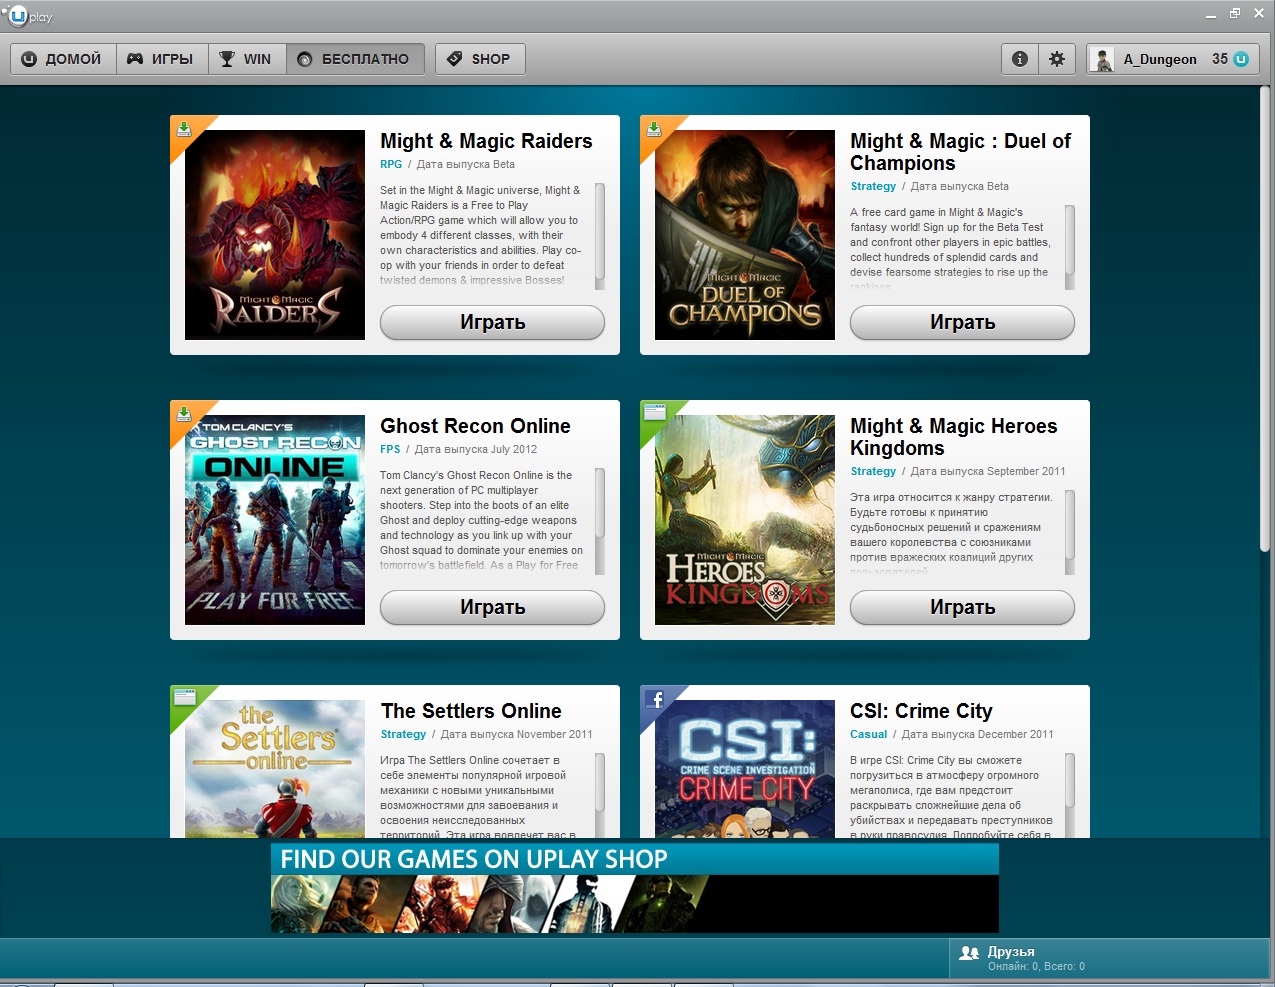Click 'Дата выпуска December 2011' release text
Viewport: 1275px width, 987px height.
point(978,734)
